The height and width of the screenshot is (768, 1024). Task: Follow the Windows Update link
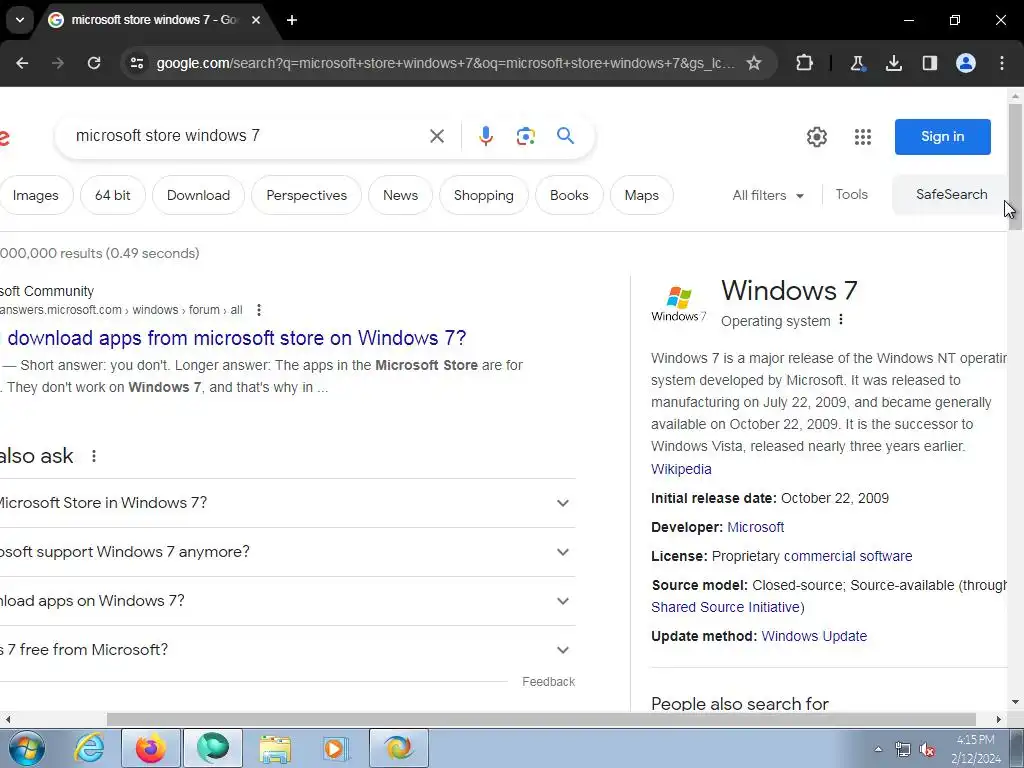pyautogui.click(x=814, y=636)
